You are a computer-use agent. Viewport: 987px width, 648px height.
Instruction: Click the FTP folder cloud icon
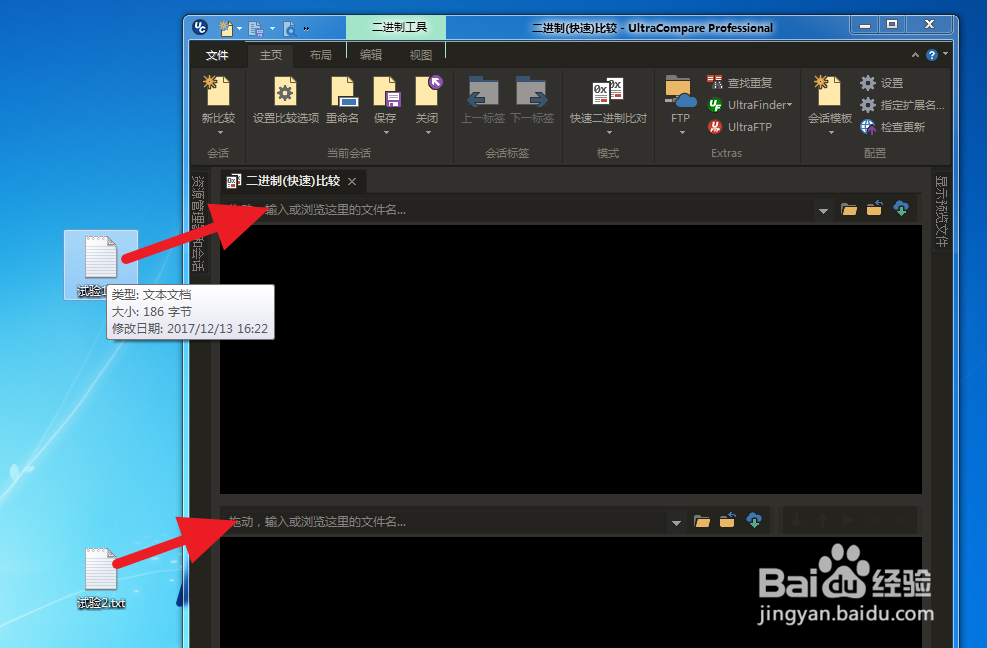tap(680, 92)
